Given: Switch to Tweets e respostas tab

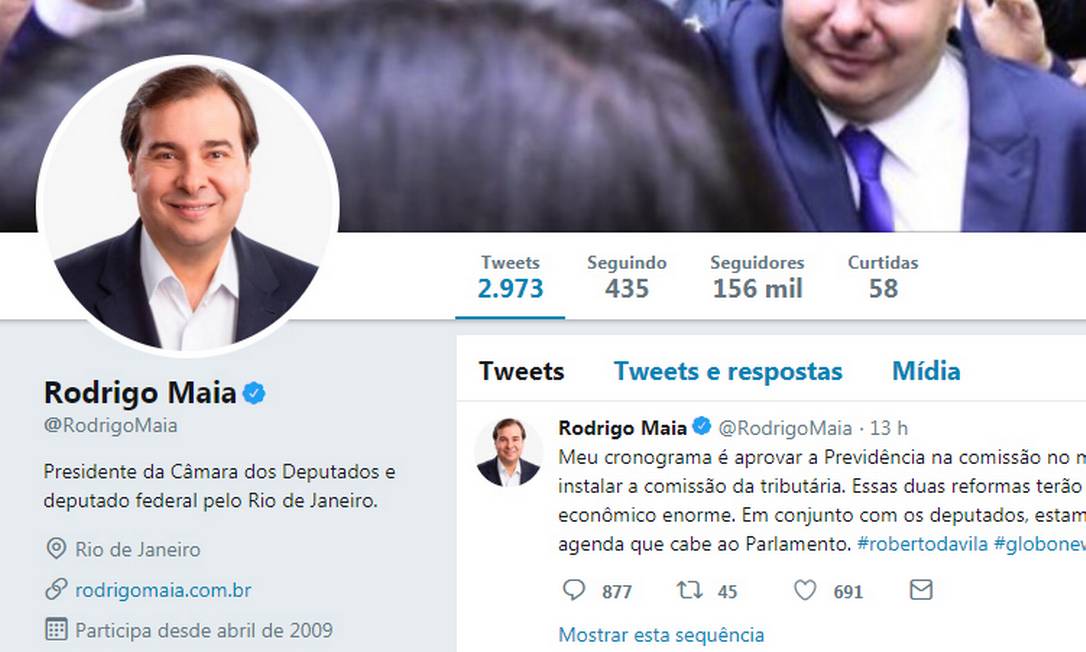Looking at the screenshot, I should 728,372.
